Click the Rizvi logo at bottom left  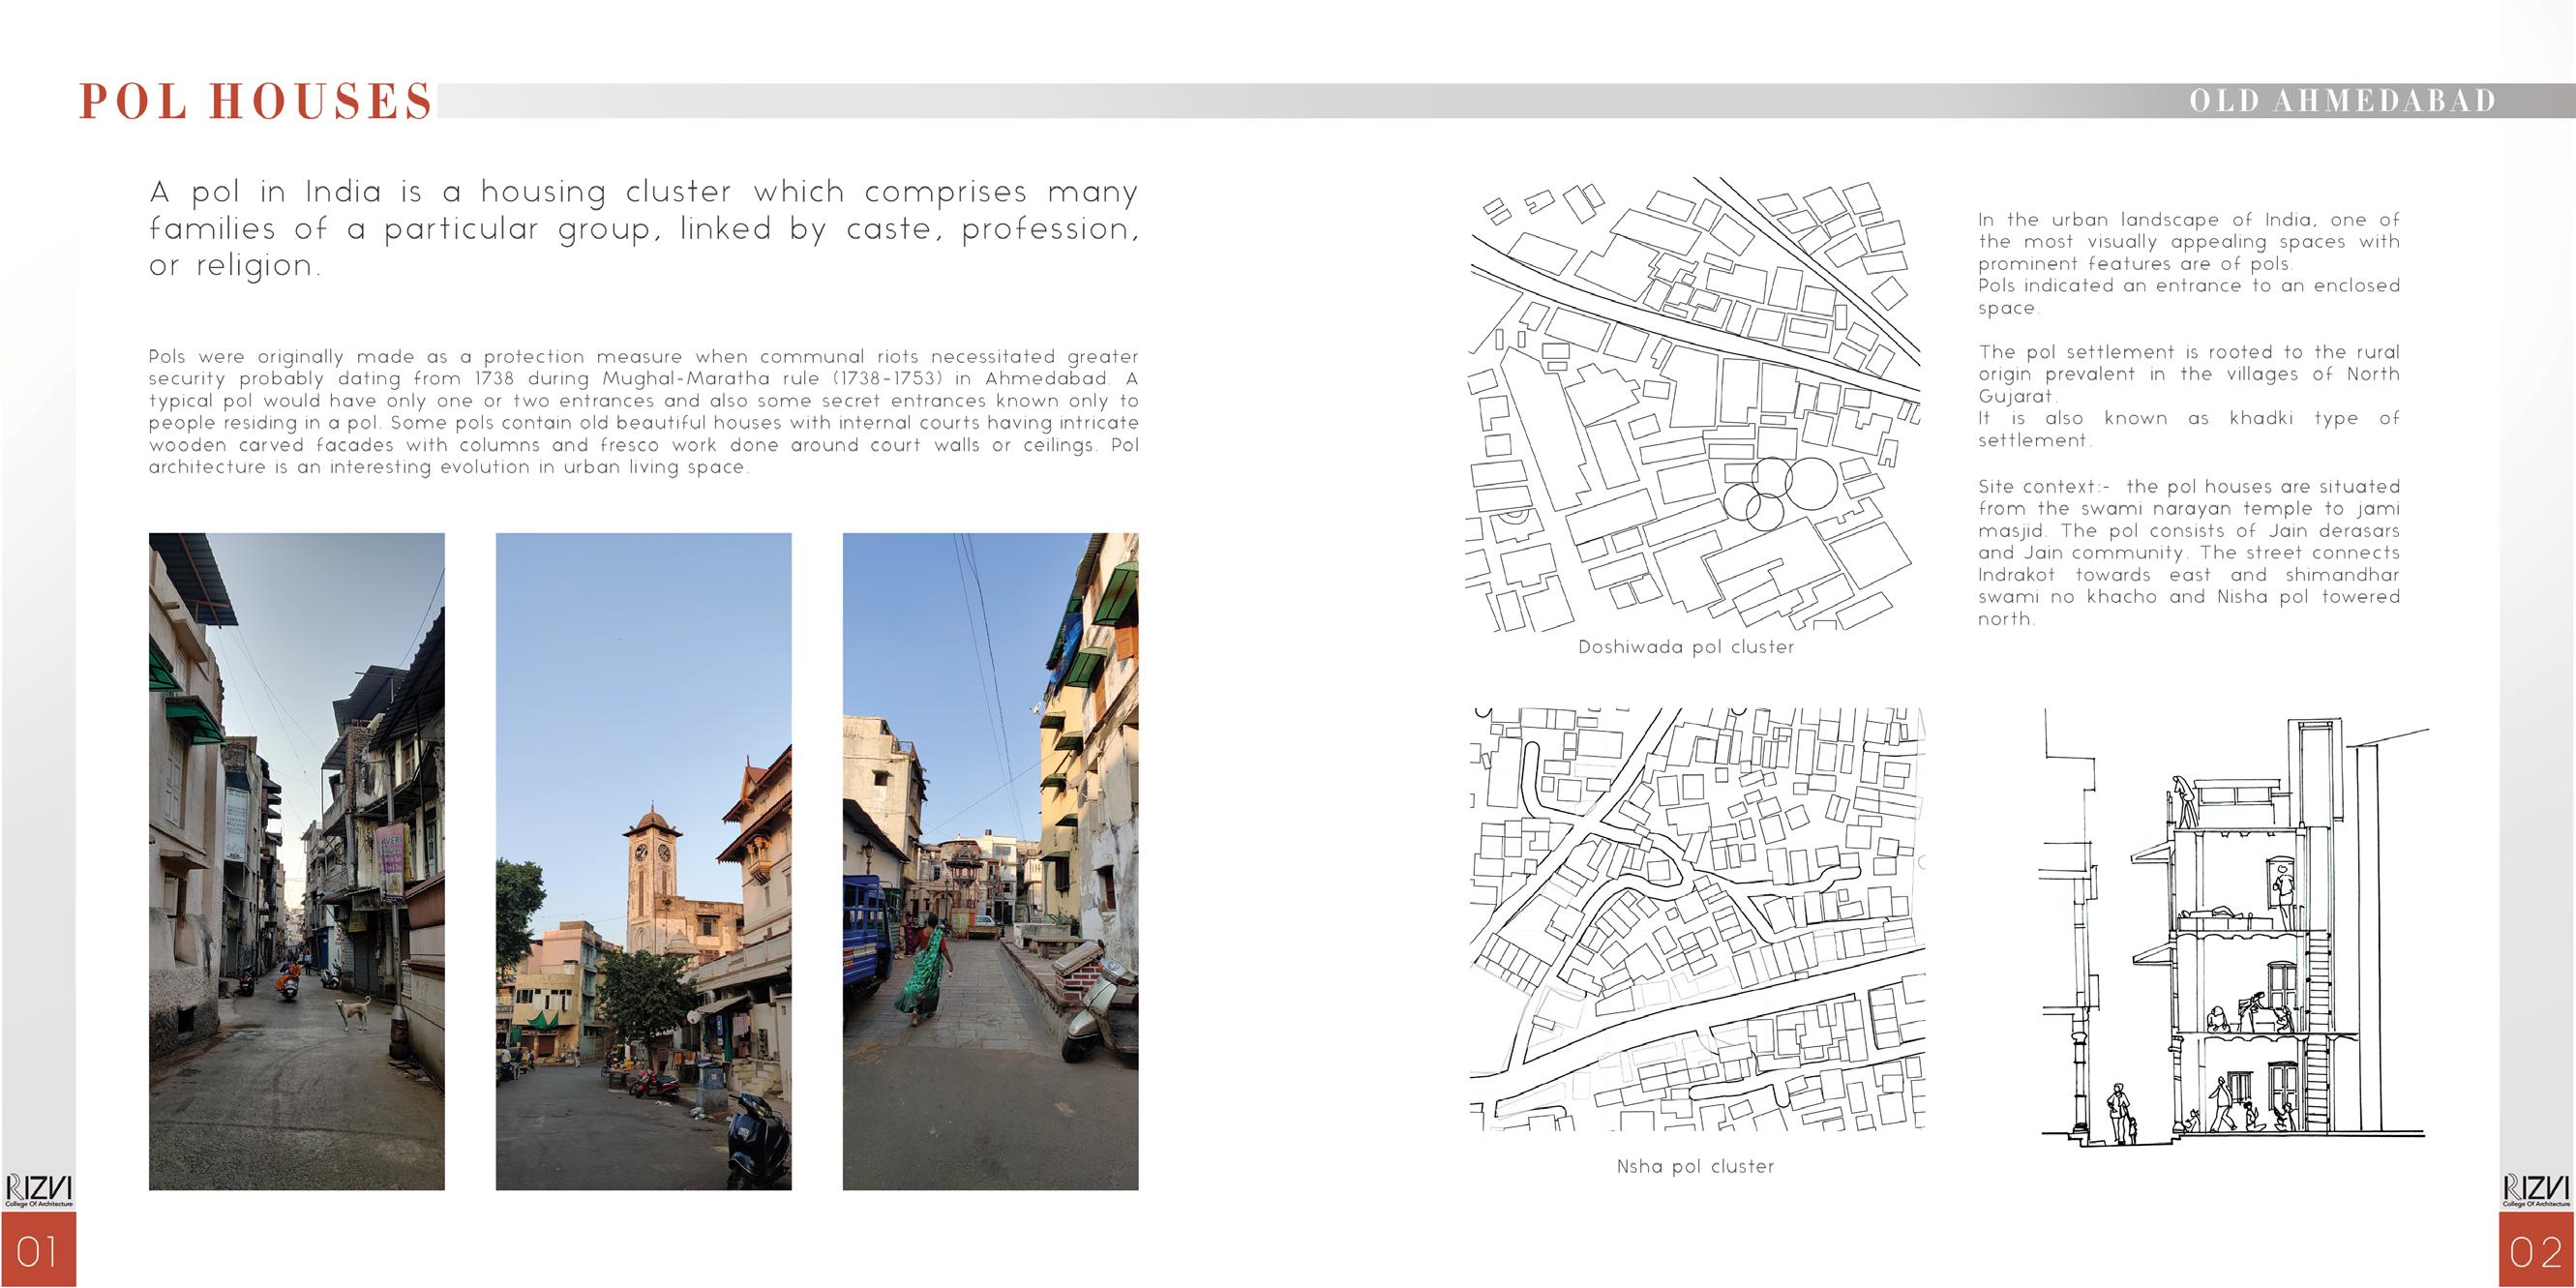(x=38, y=1190)
